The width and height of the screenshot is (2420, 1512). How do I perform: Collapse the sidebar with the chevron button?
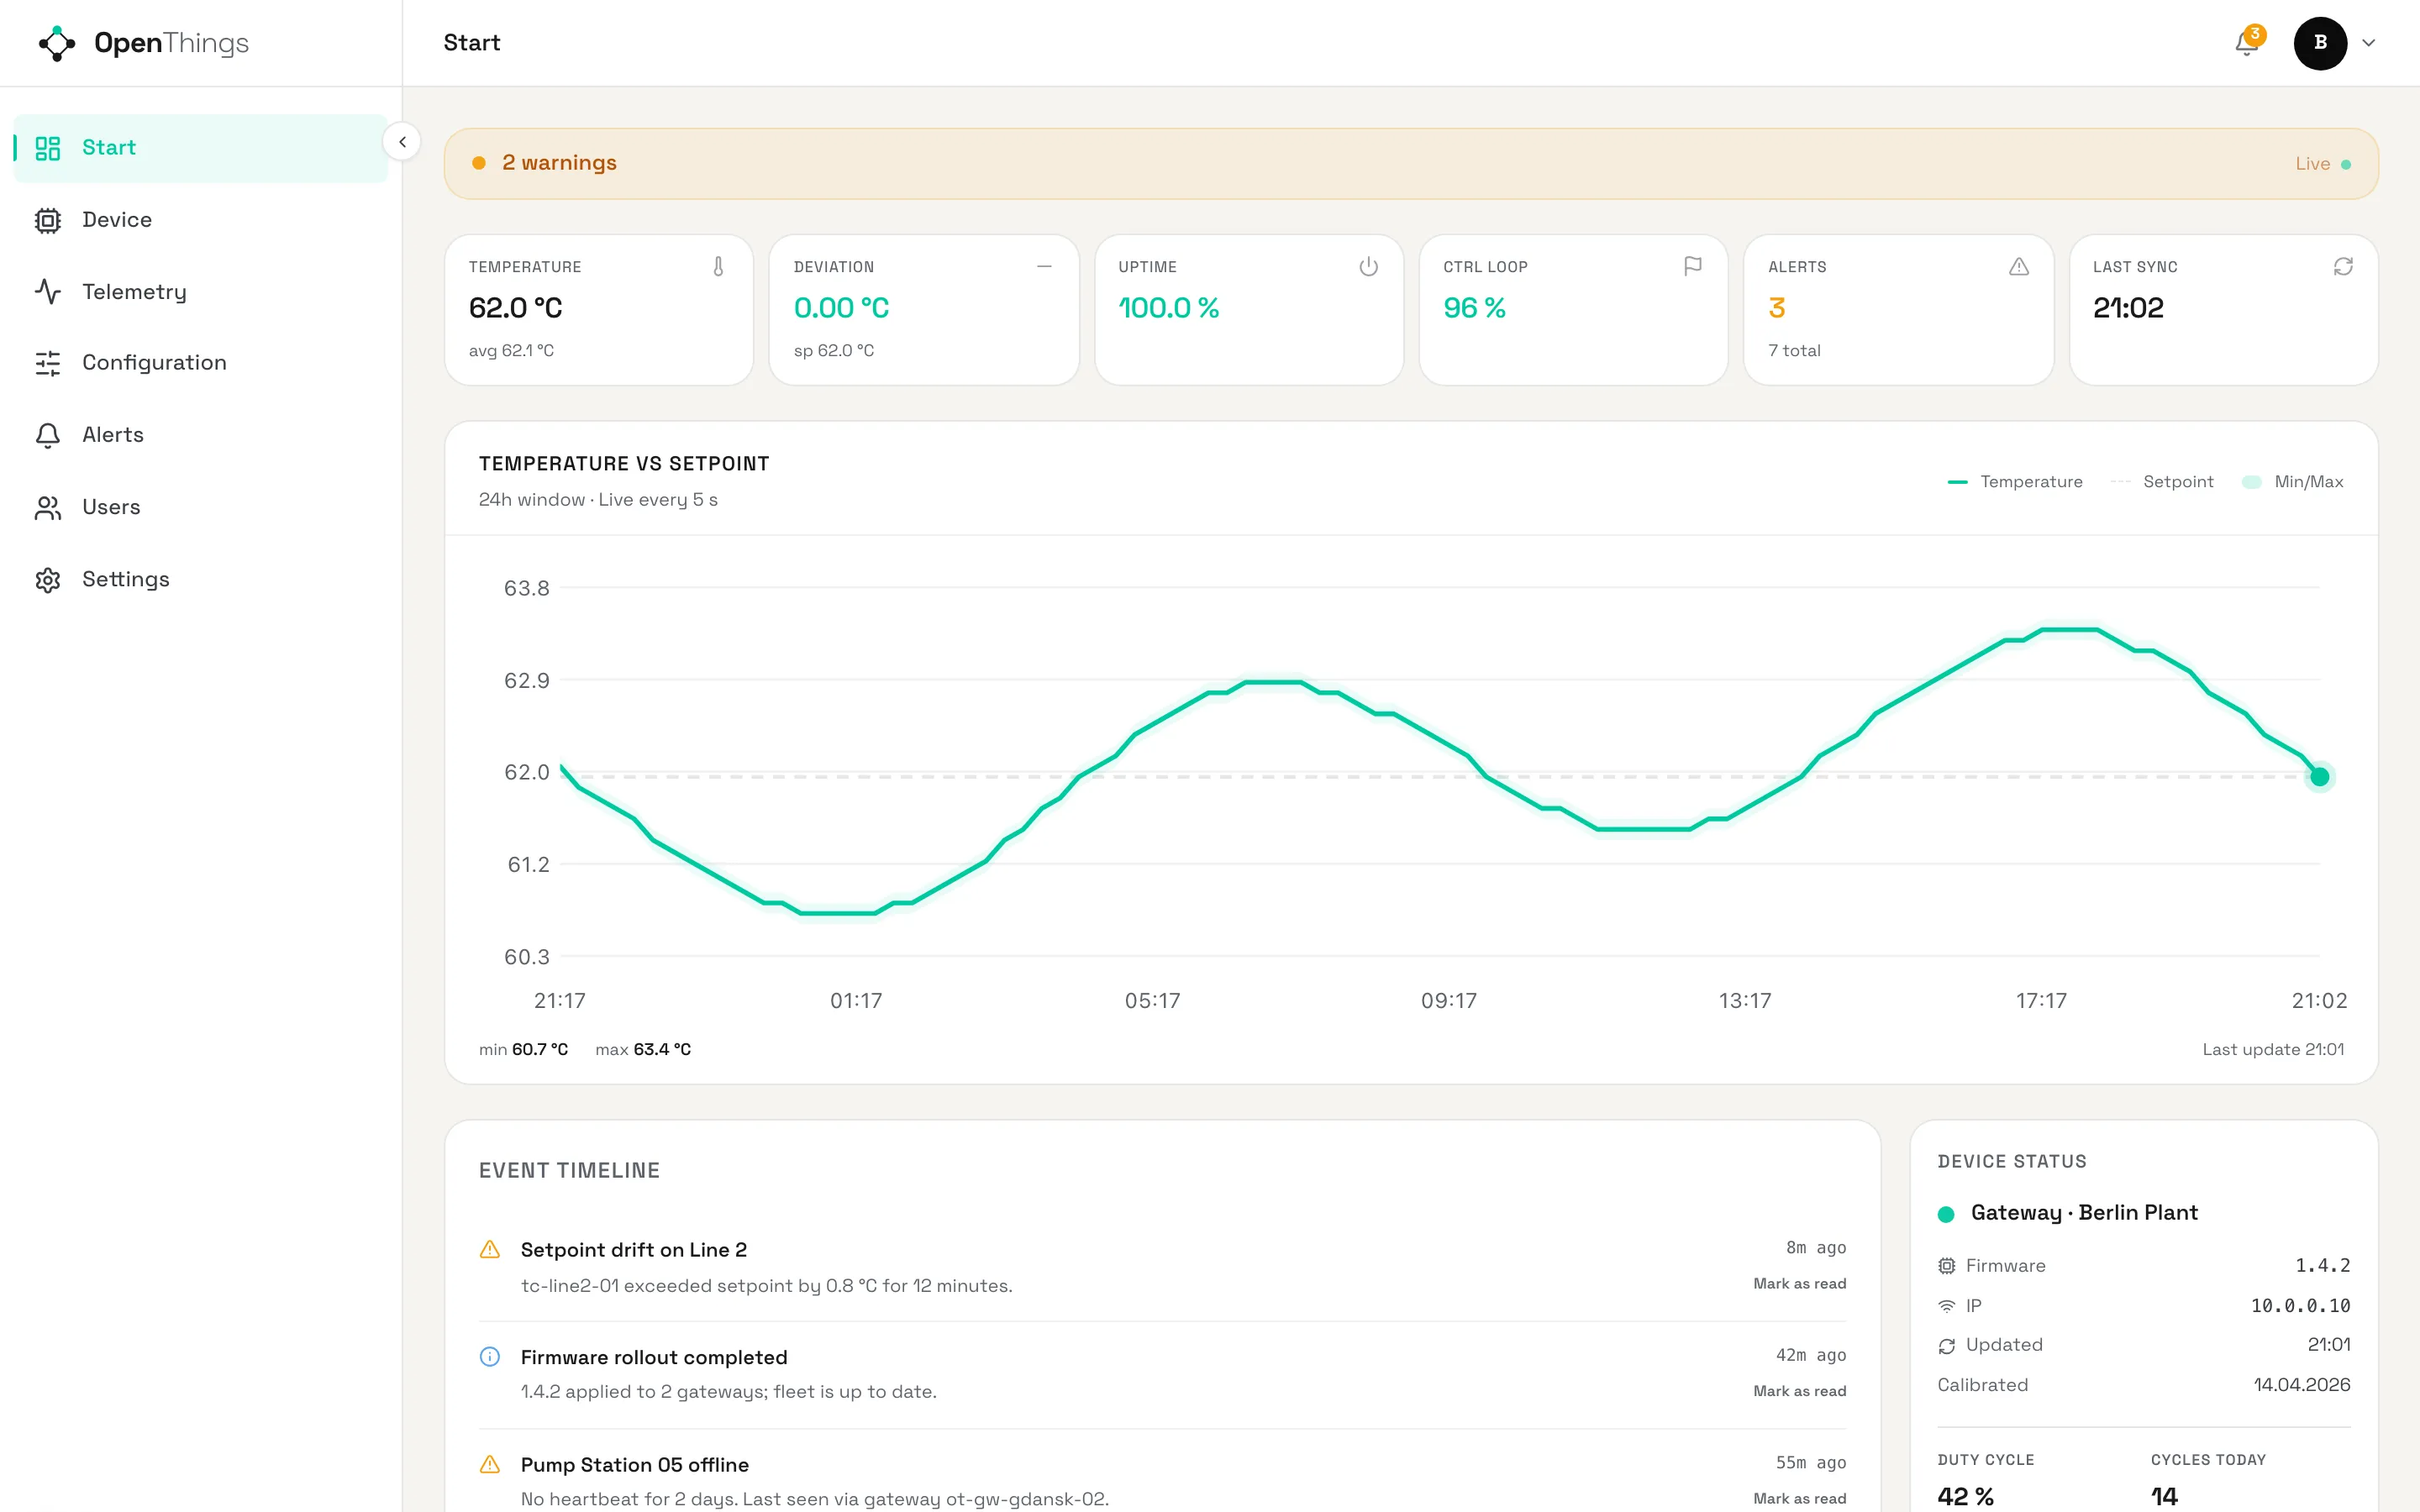[x=402, y=142]
